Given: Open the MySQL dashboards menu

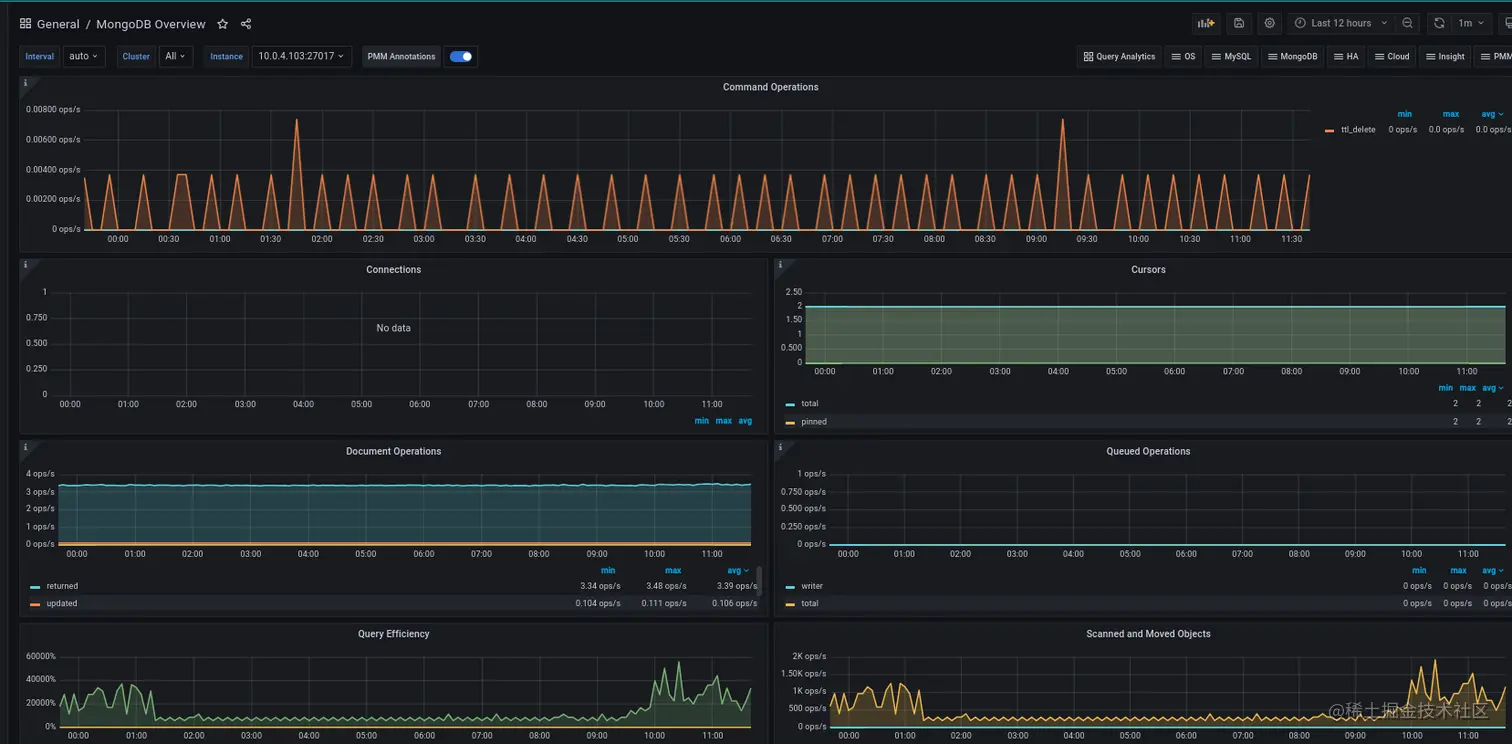Looking at the screenshot, I should (x=1231, y=57).
